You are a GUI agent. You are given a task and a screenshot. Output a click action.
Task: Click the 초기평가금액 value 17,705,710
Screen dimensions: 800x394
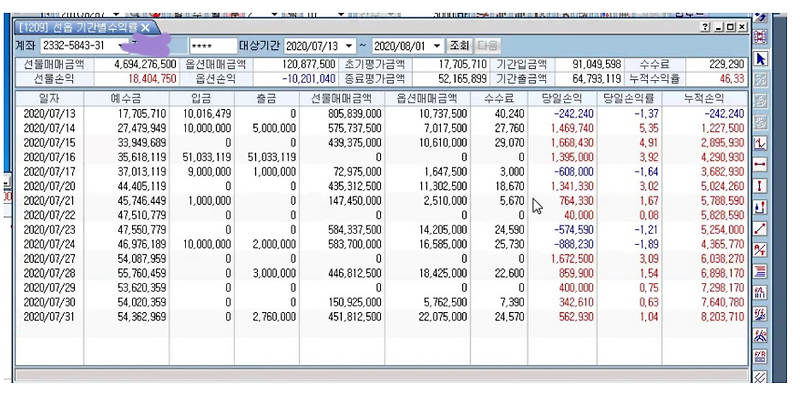(462, 64)
